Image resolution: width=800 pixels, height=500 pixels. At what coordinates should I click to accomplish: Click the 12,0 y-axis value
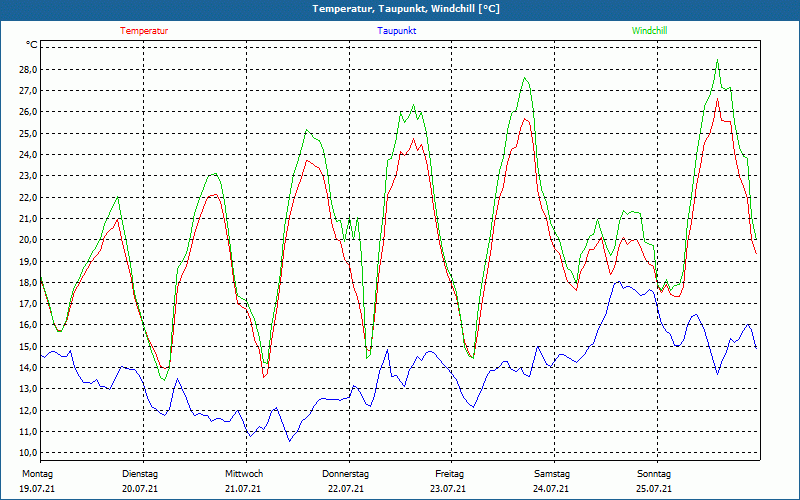click(x=28, y=410)
